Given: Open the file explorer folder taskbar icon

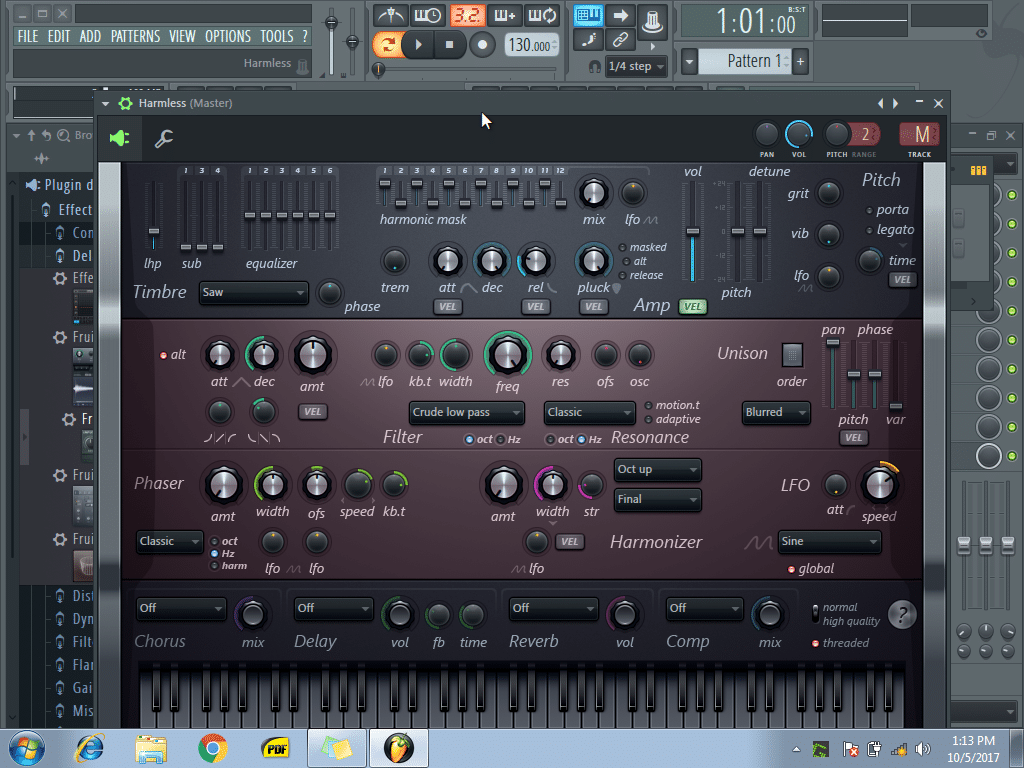Looking at the screenshot, I should point(151,748).
